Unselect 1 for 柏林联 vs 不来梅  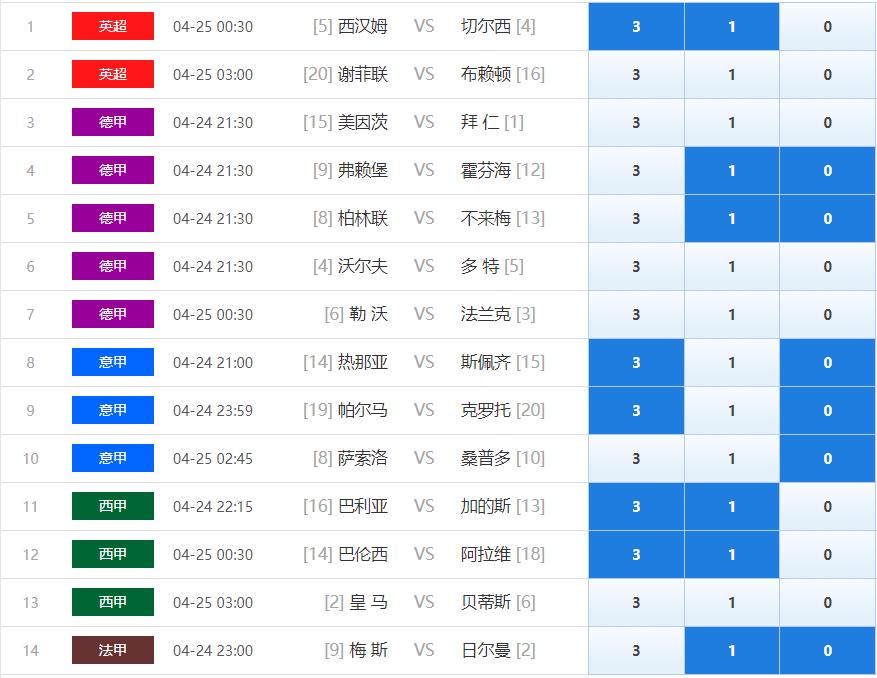click(x=732, y=219)
